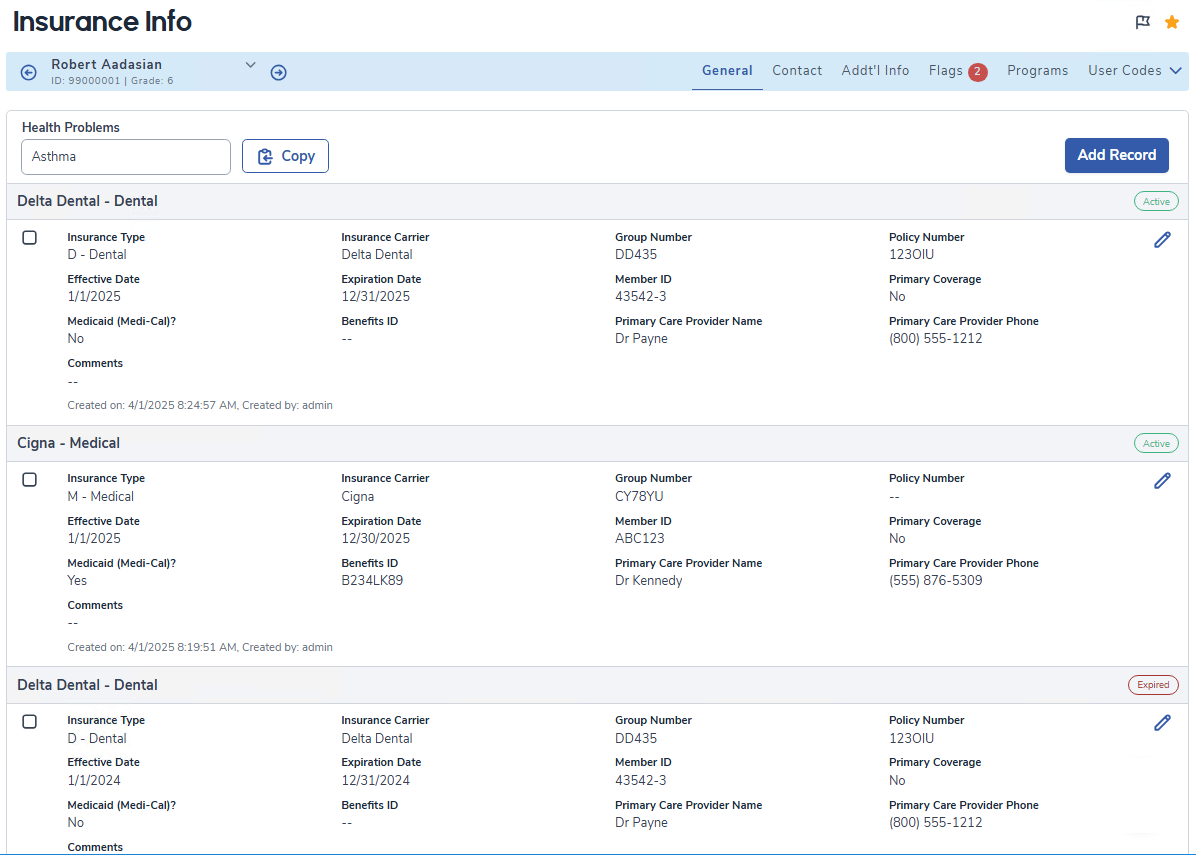Click the expiration date 12/30/2025
Image resolution: width=1196 pixels, height=855 pixels.
pyautogui.click(x=376, y=538)
